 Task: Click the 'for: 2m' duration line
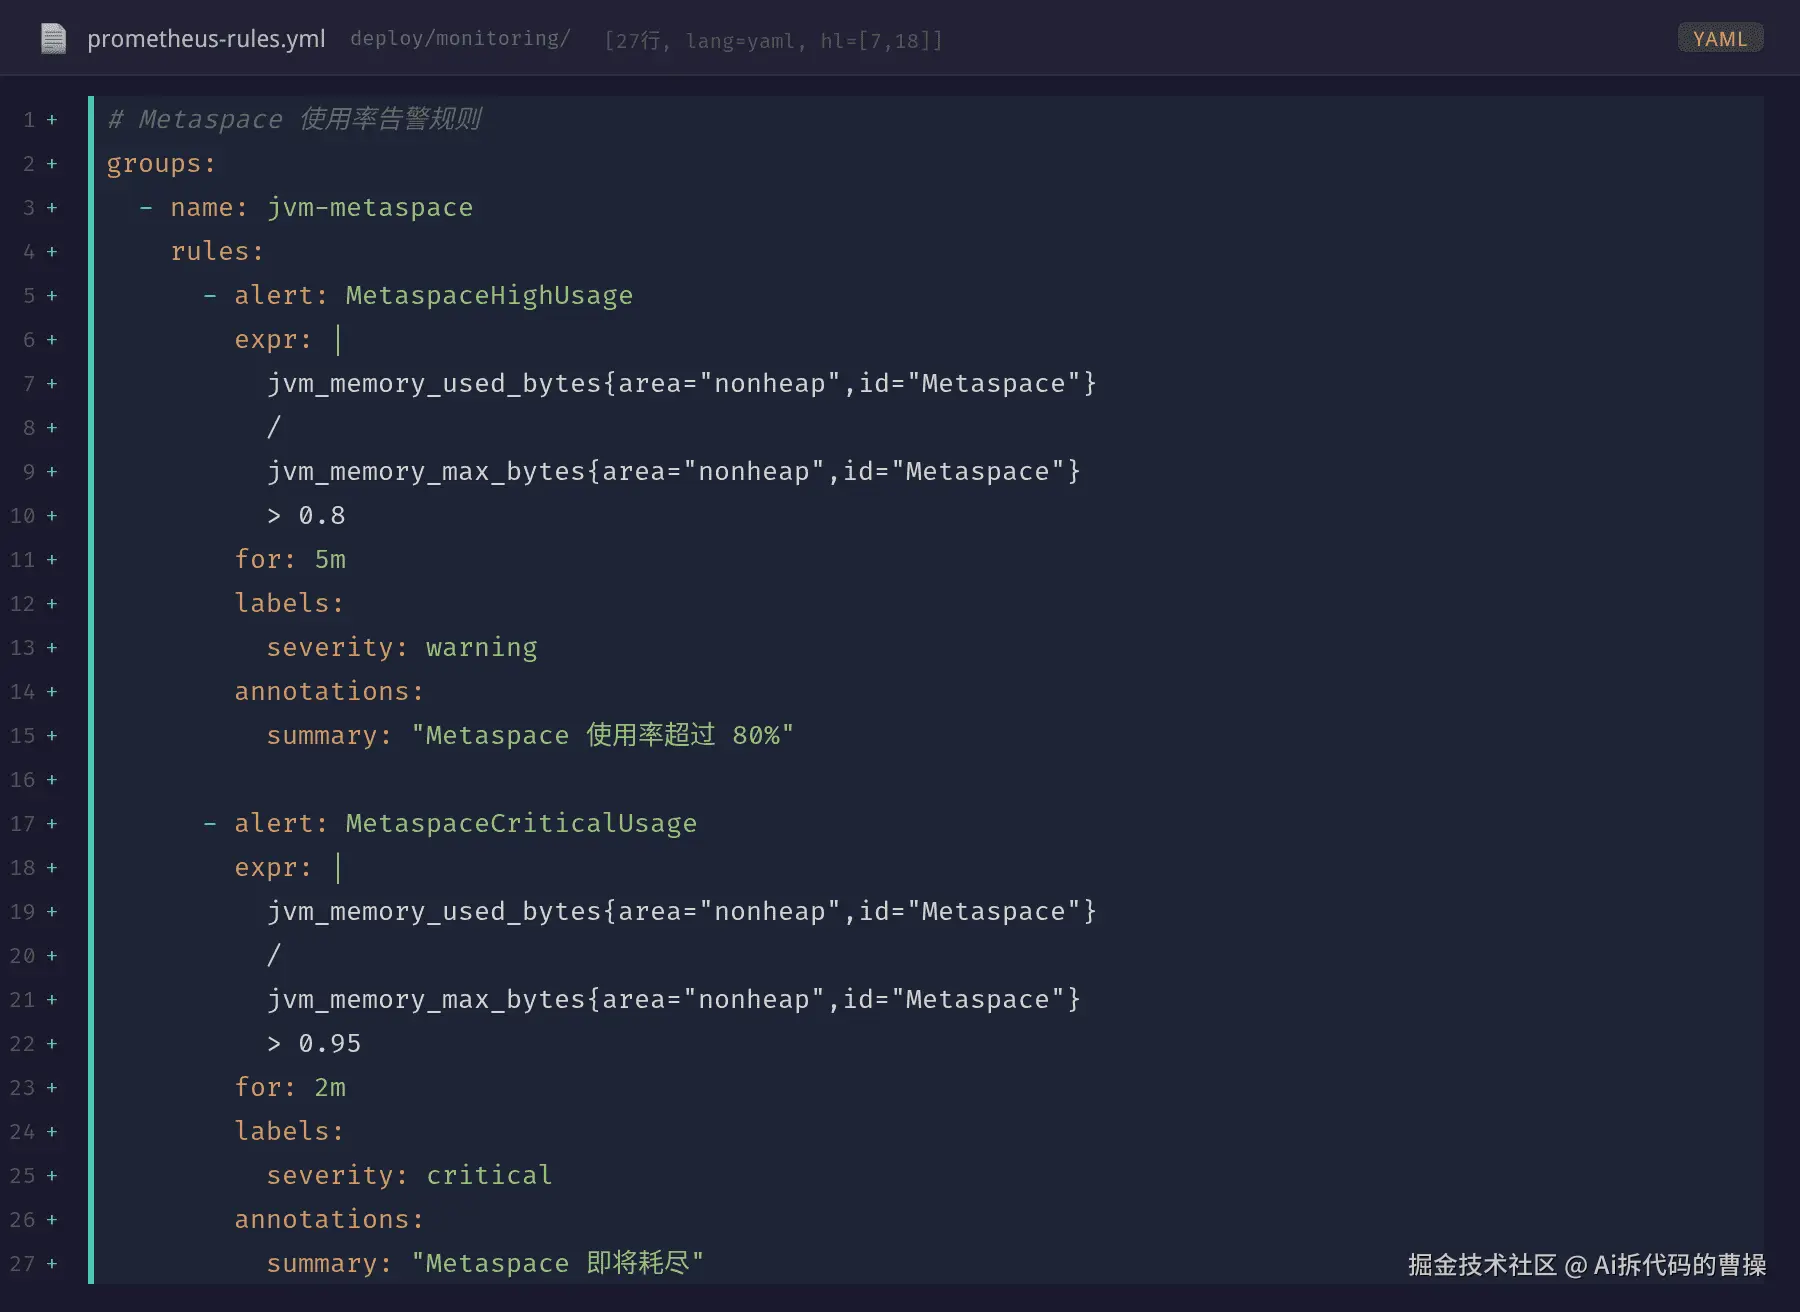pos(290,1088)
